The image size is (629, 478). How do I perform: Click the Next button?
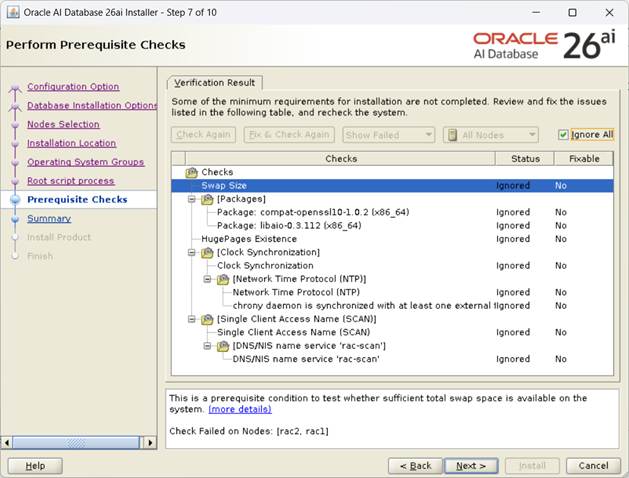[x=471, y=466]
